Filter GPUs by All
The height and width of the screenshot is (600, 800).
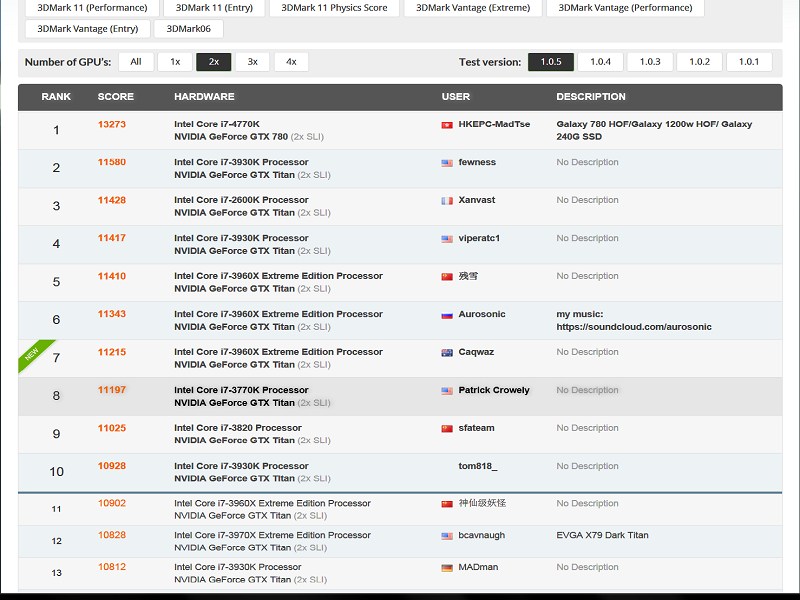click(136, 62)
